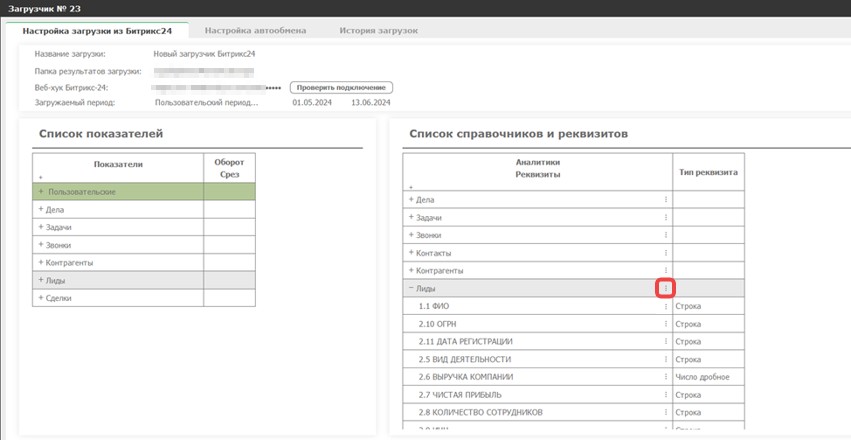The image size is (851, 440).
Task: Click the Показатели column header
Action: click(118, 168)
